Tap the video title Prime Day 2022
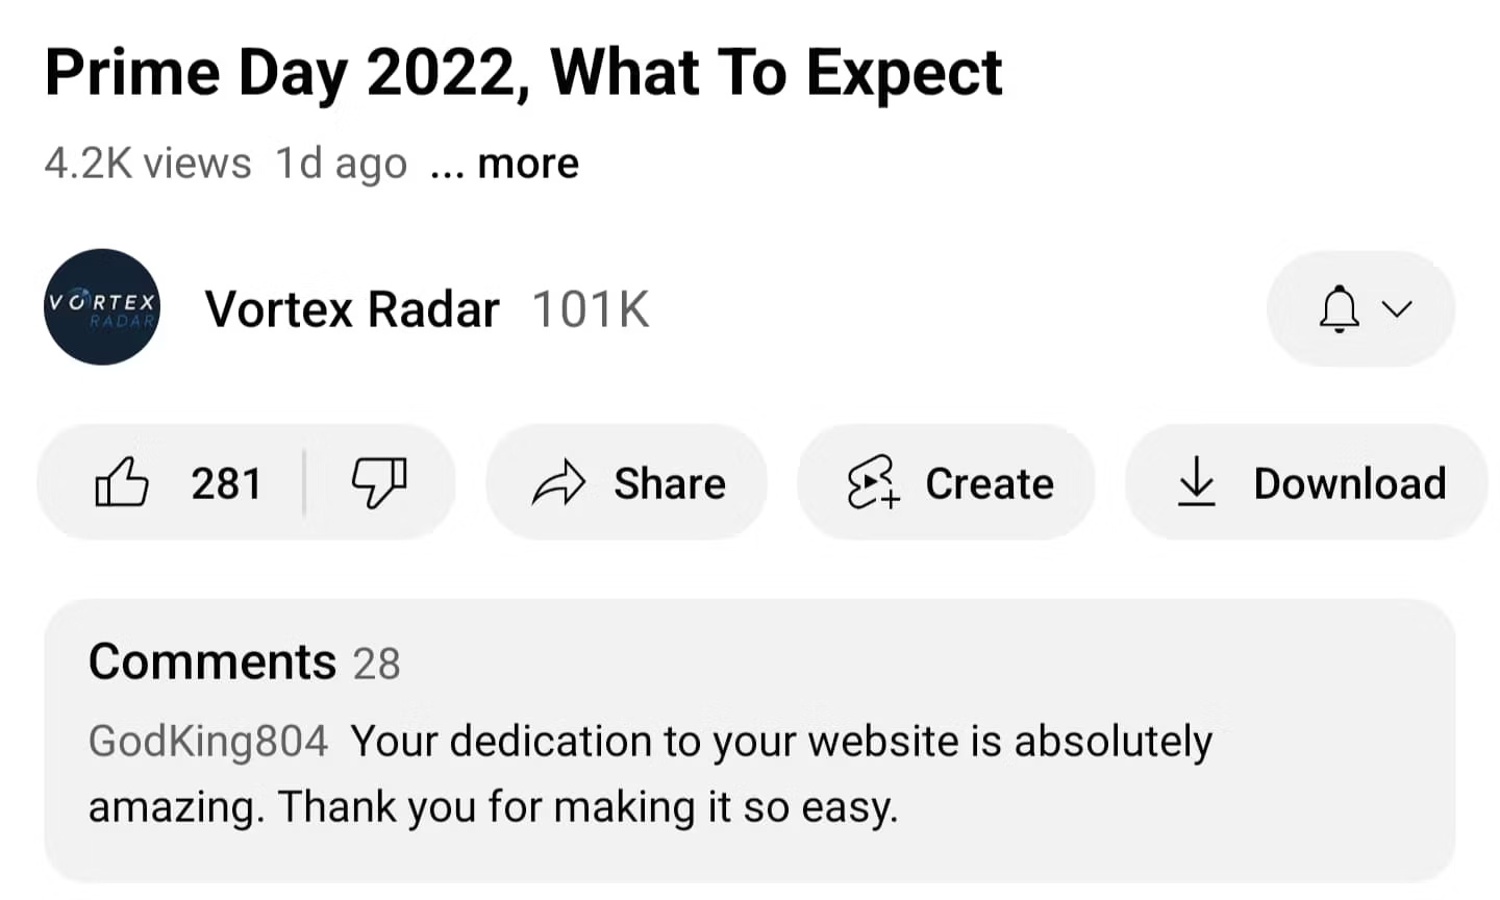Image resolution: width=1500 pixels, height=900 pixels. click(x=523, y=73)
